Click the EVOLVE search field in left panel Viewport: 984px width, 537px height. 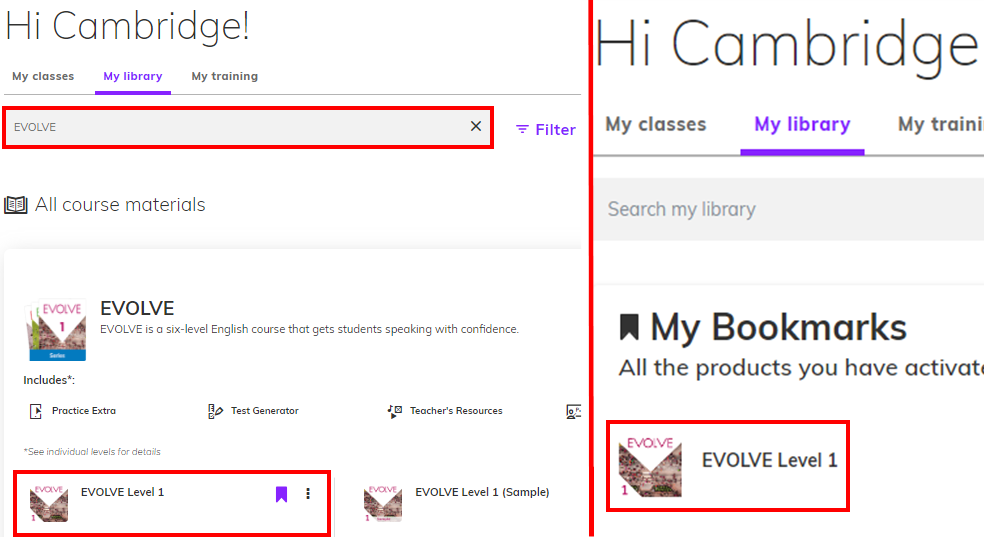tap(248, 127)
